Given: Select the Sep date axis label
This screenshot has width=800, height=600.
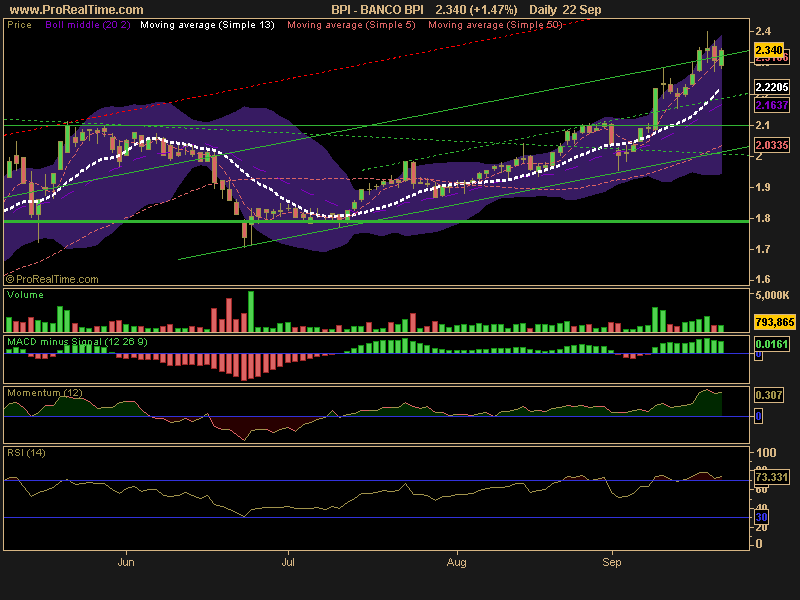Looking at the screenshot, I should tap(612, 562).
